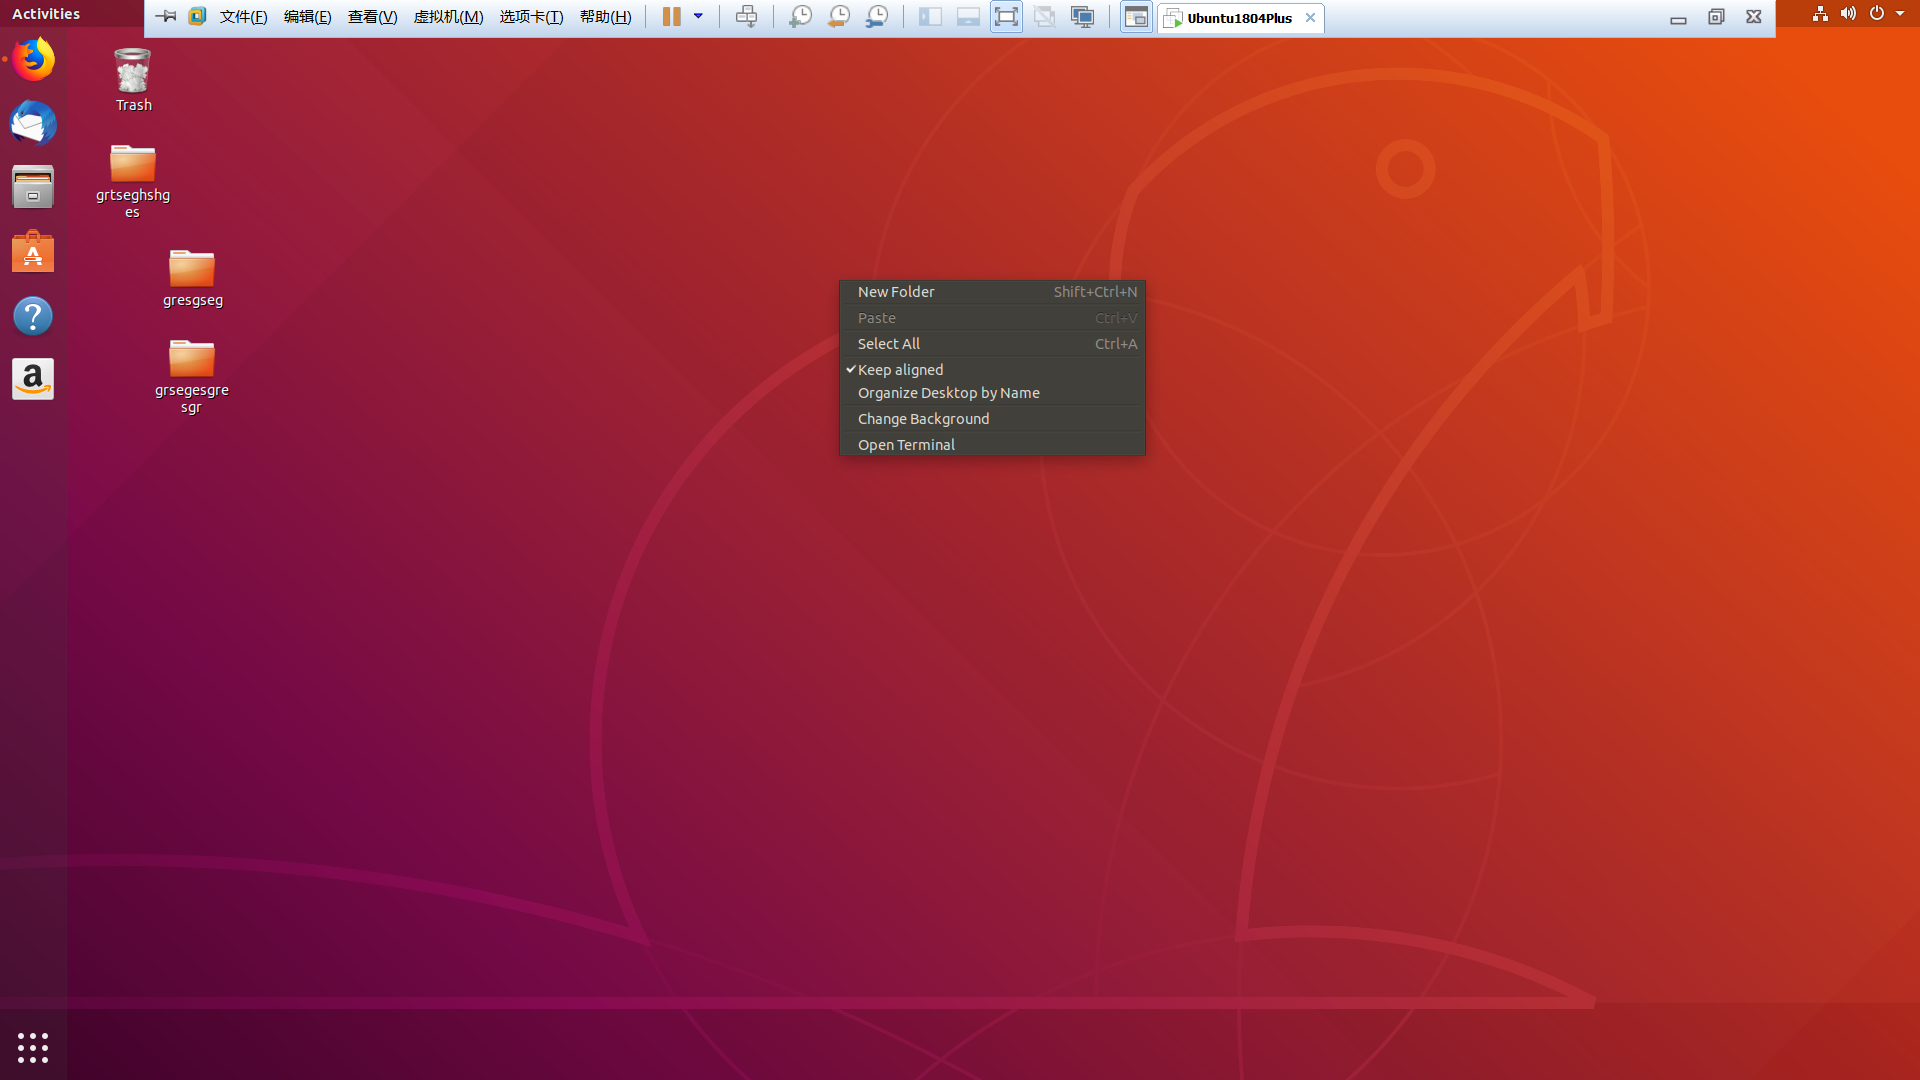Open the suspend button dropdown arrow
The image size is (1920, 1080).
point(699,16)
